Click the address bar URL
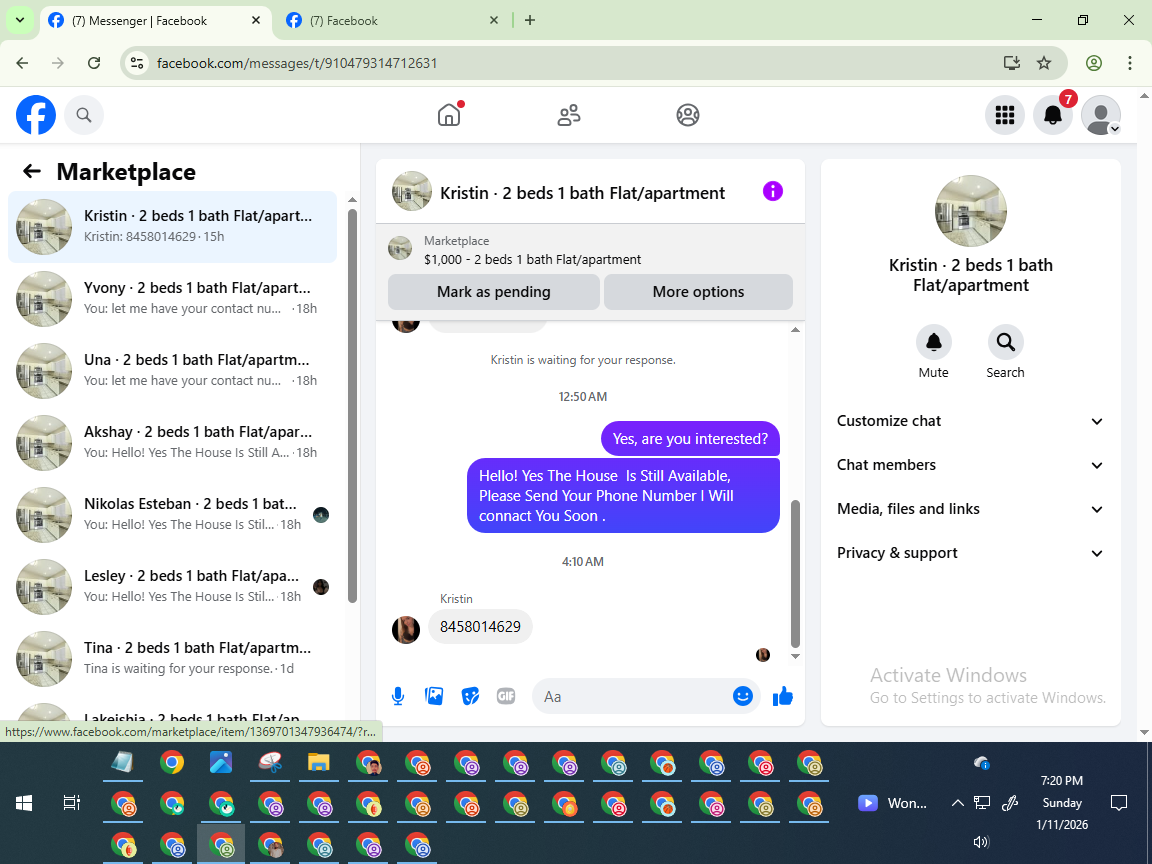Screen dimensions: 1152x864 tap(297, 63)
